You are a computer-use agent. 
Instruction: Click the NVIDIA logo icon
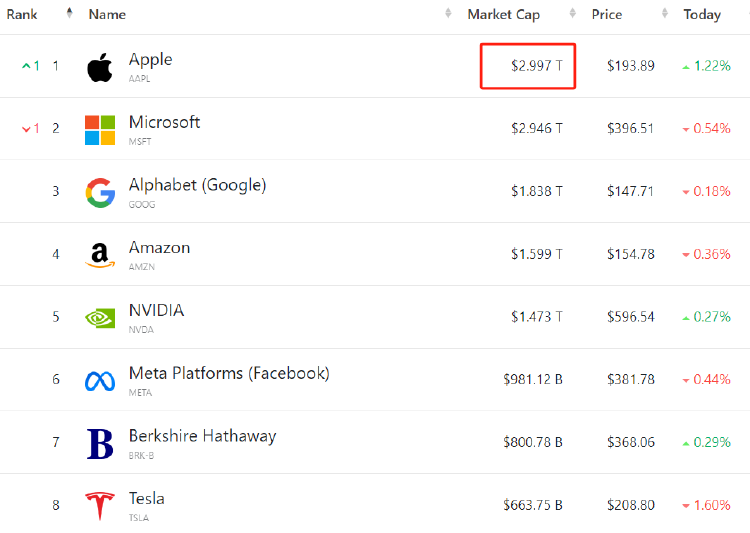[x=100, y=318]
